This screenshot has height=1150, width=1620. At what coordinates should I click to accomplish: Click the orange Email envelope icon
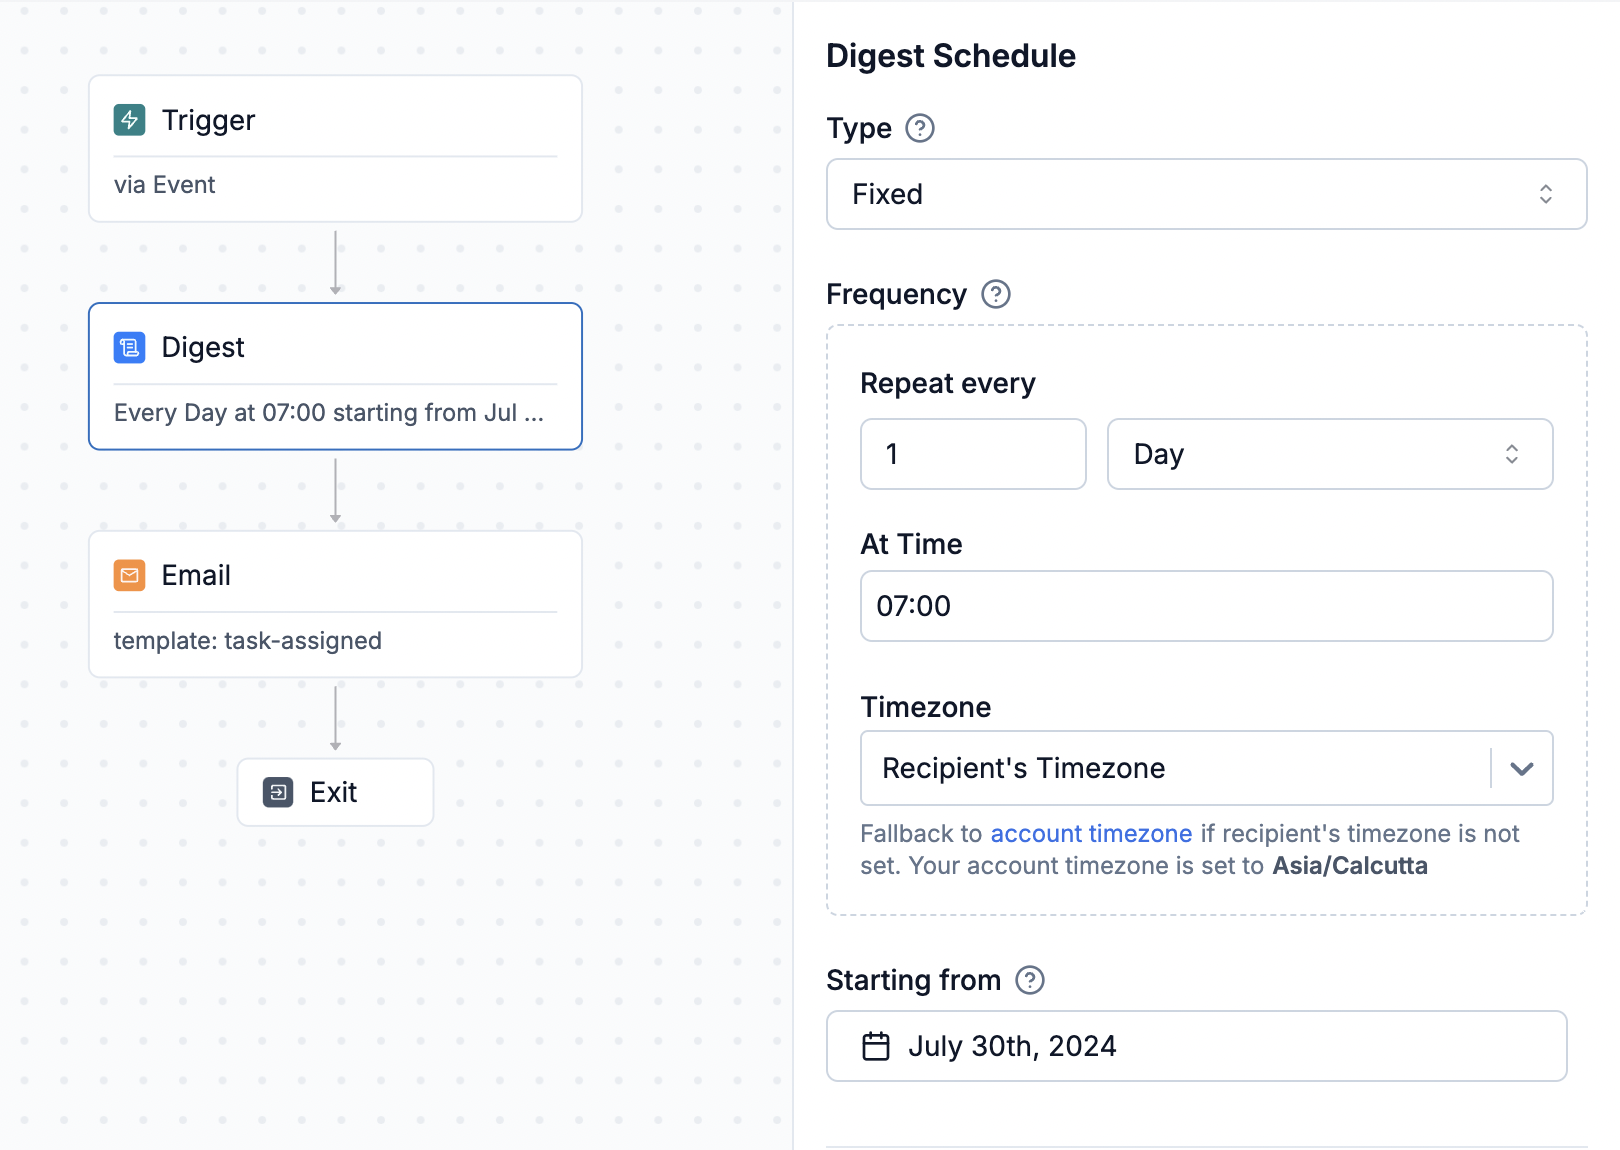[x=130, y=575]
